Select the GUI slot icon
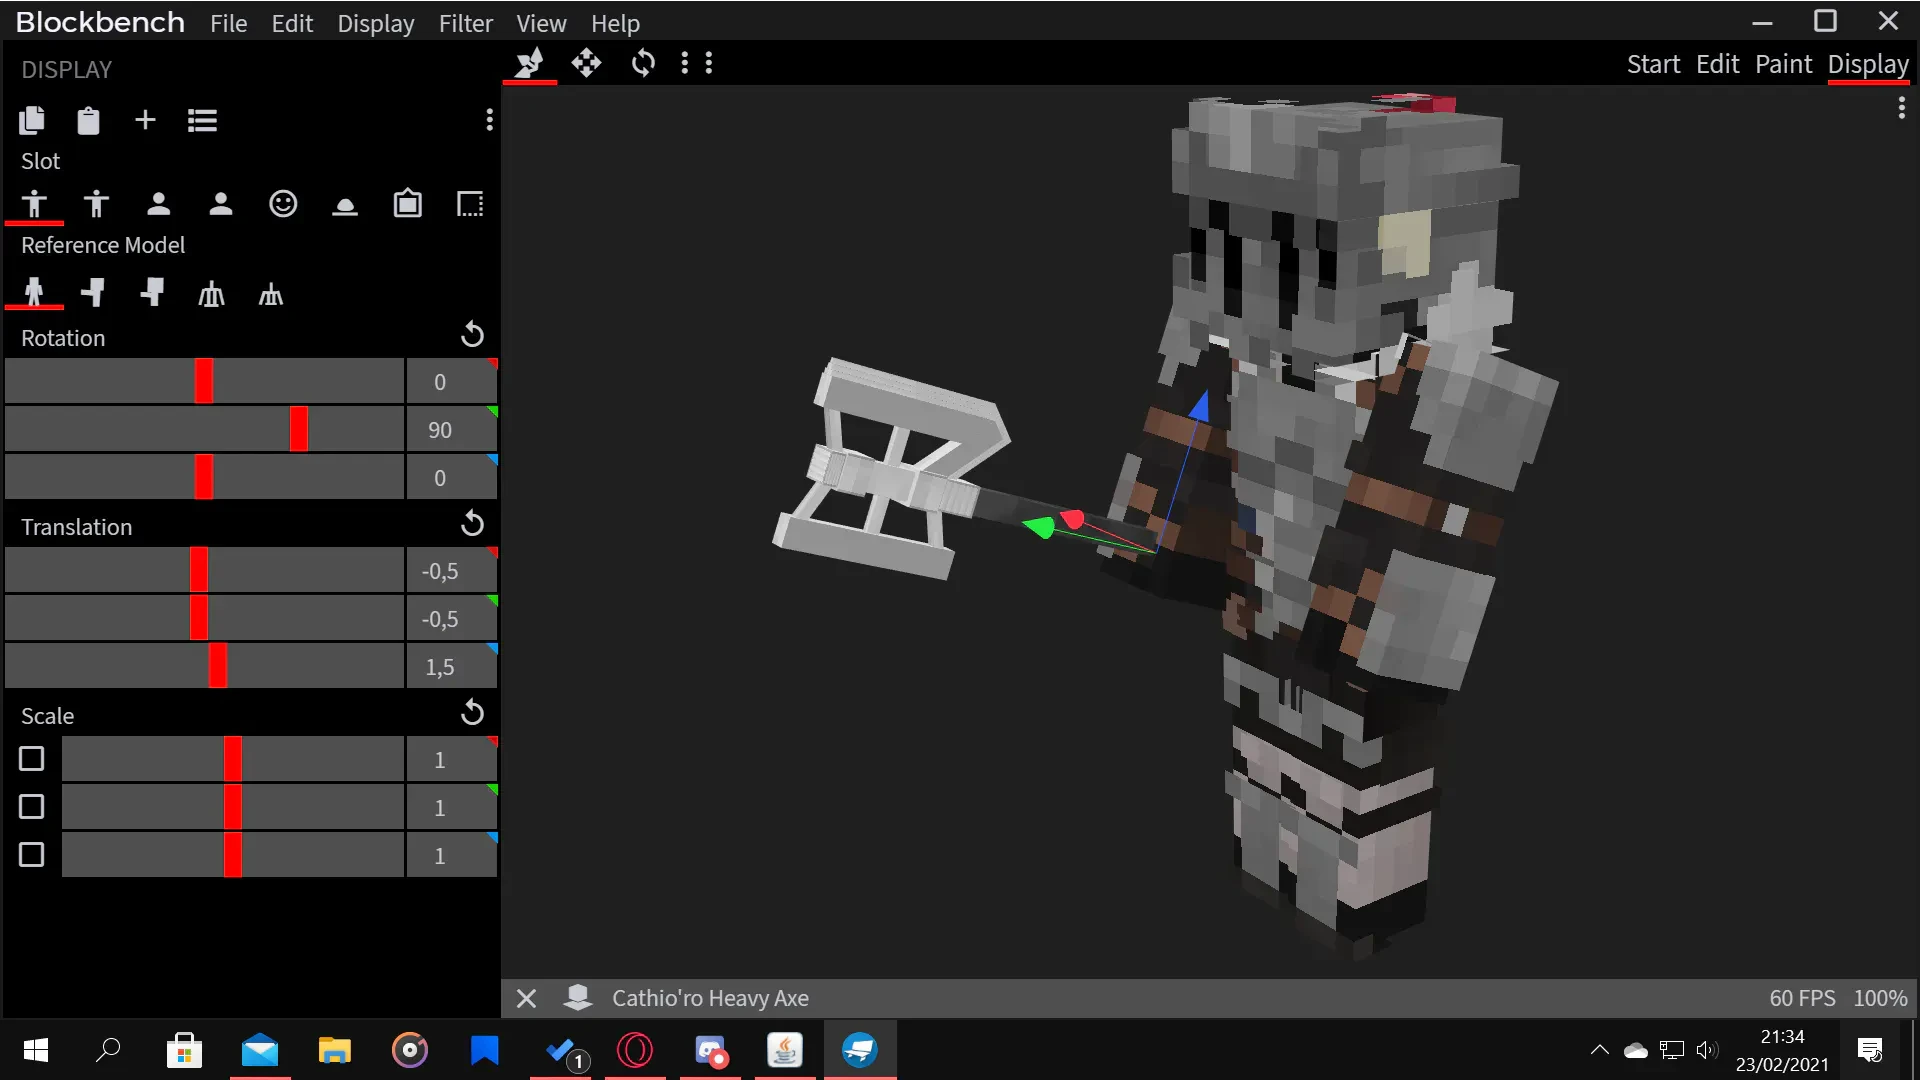This screenshot has height=1080, width=1920. click(x=470, y=204)
